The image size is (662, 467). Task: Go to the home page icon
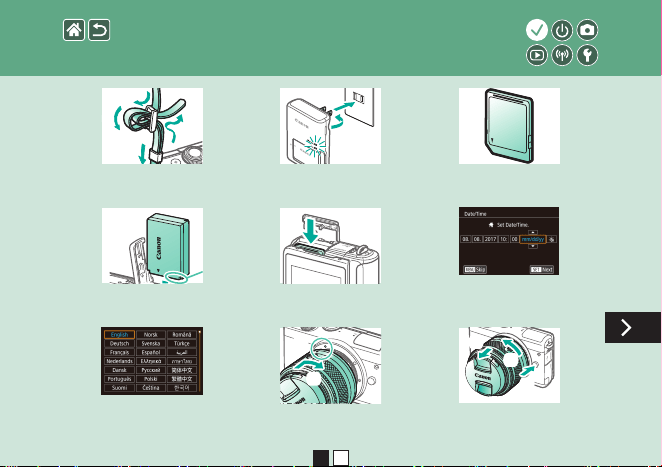click(x=74, y=30)
